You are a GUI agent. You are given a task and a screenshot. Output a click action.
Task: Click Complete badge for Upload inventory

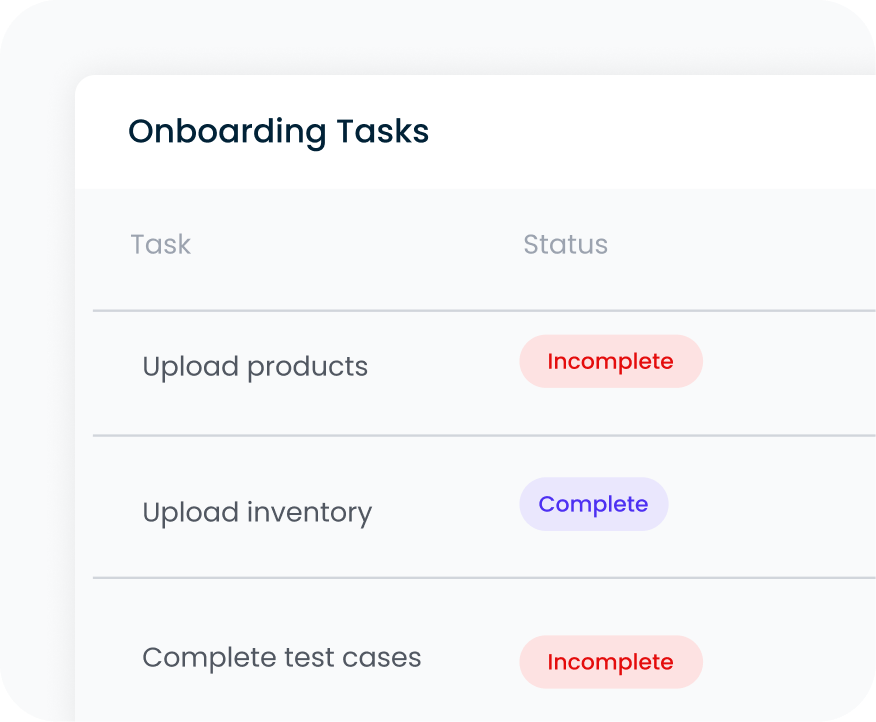pyautogui.click(x=593, y=504)
